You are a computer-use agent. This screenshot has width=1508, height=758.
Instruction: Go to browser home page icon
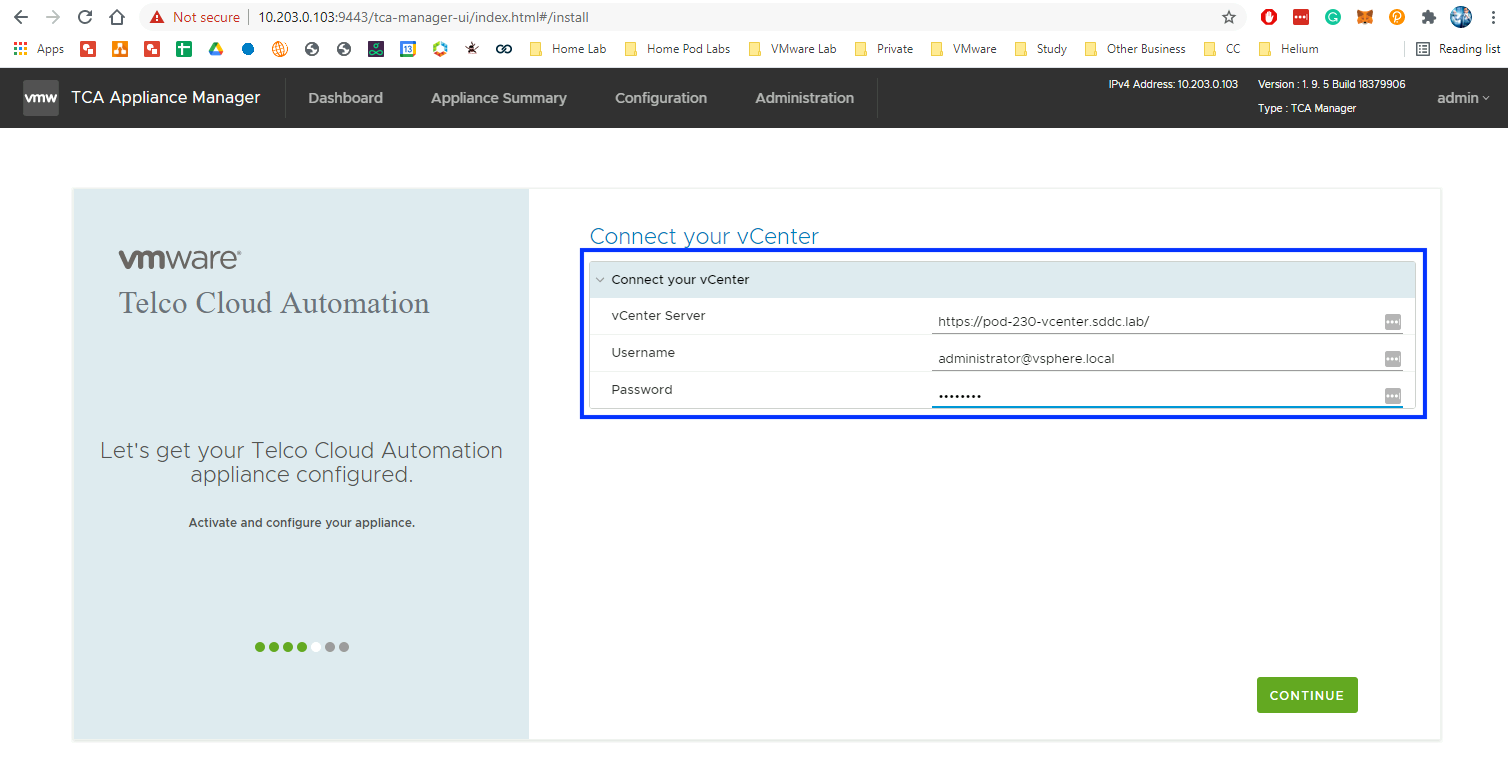click(x=117, y=17)
